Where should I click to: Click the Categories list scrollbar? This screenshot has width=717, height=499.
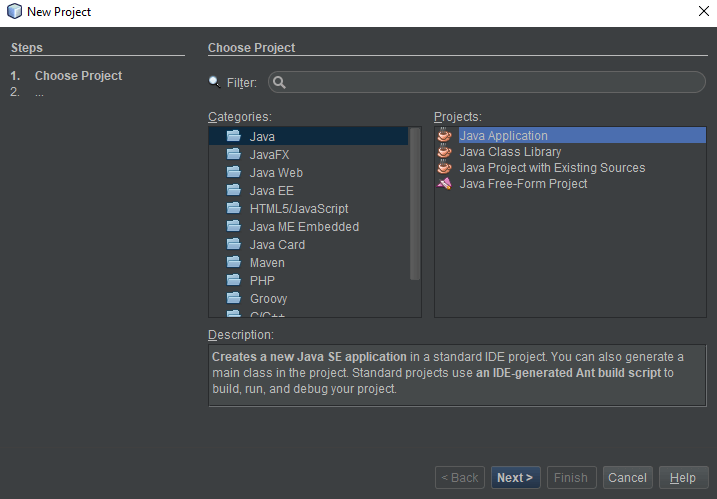[415, 204]
